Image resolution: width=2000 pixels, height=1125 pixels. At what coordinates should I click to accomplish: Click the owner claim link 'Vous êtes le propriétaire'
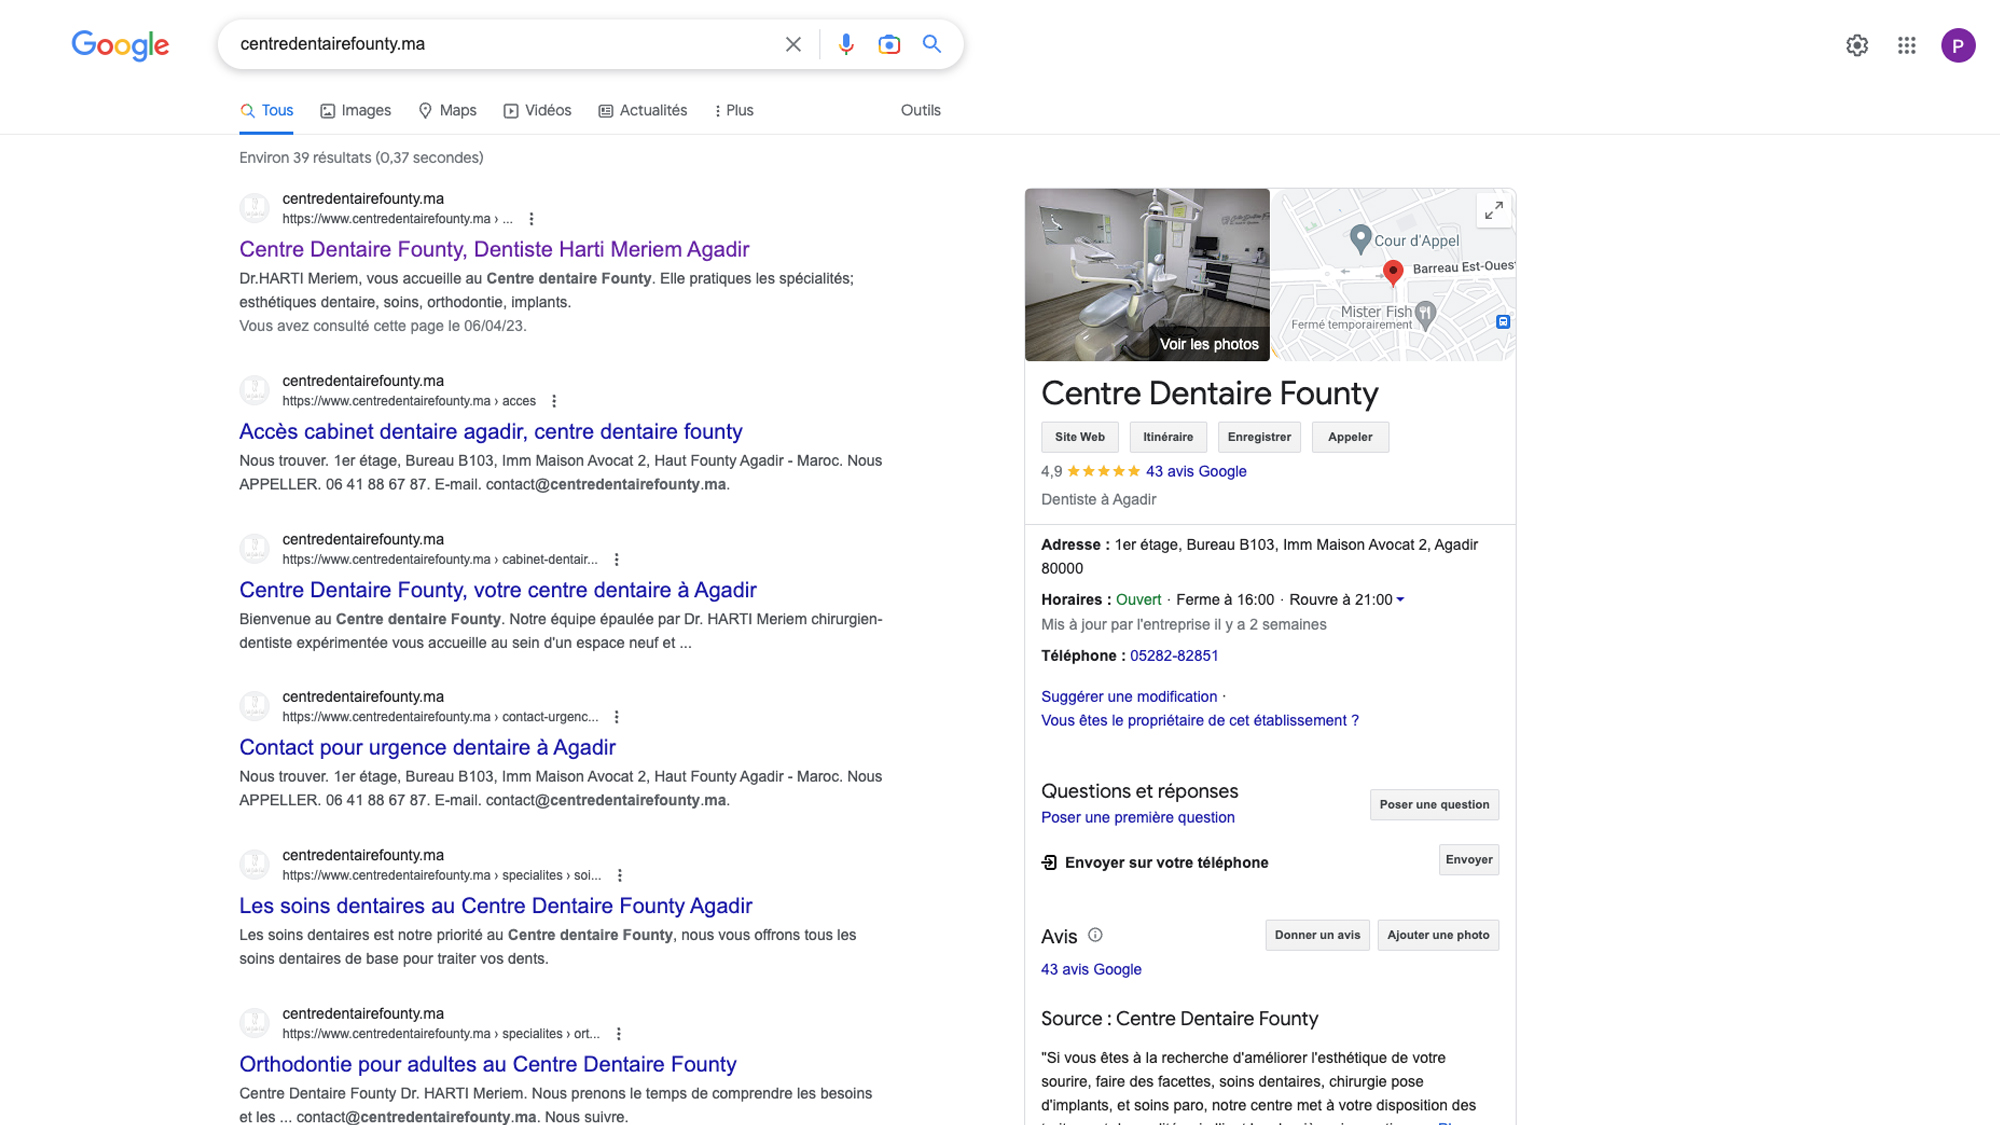pos(1200,721)
